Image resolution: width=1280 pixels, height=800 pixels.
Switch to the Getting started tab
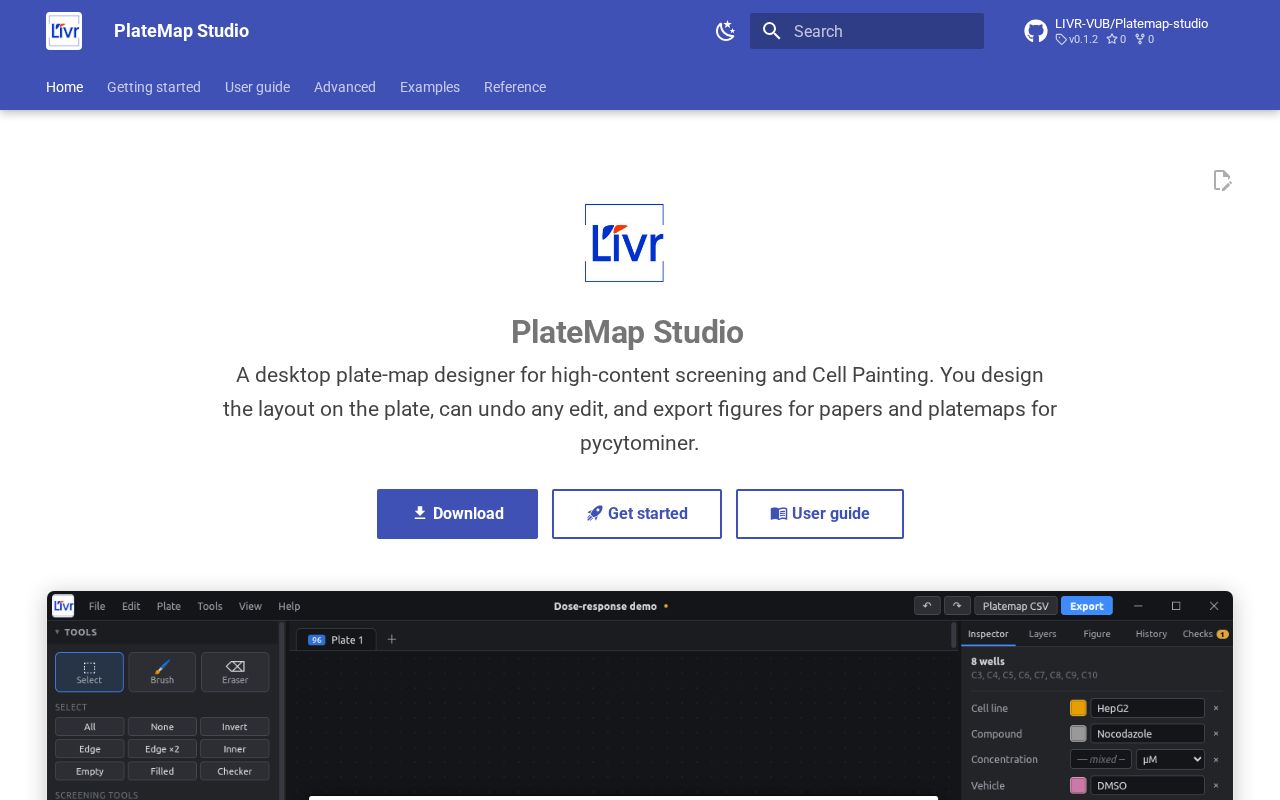click(154, 87)
